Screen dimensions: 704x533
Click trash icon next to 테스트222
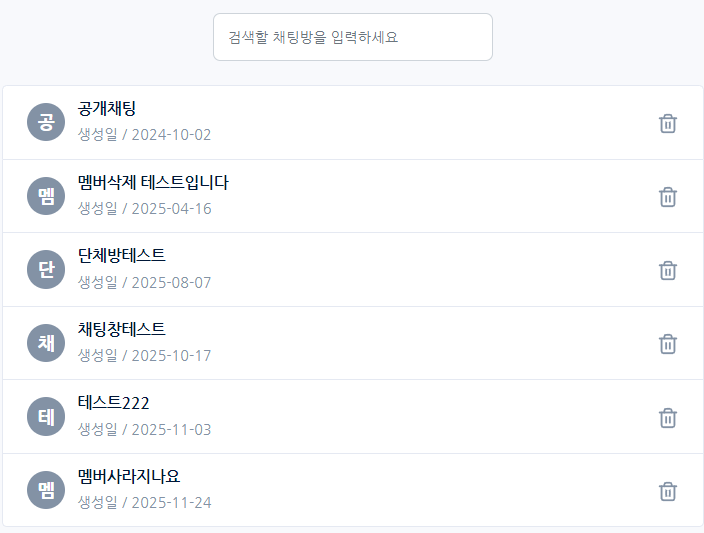pyautogui.click(x=668, y=417)
